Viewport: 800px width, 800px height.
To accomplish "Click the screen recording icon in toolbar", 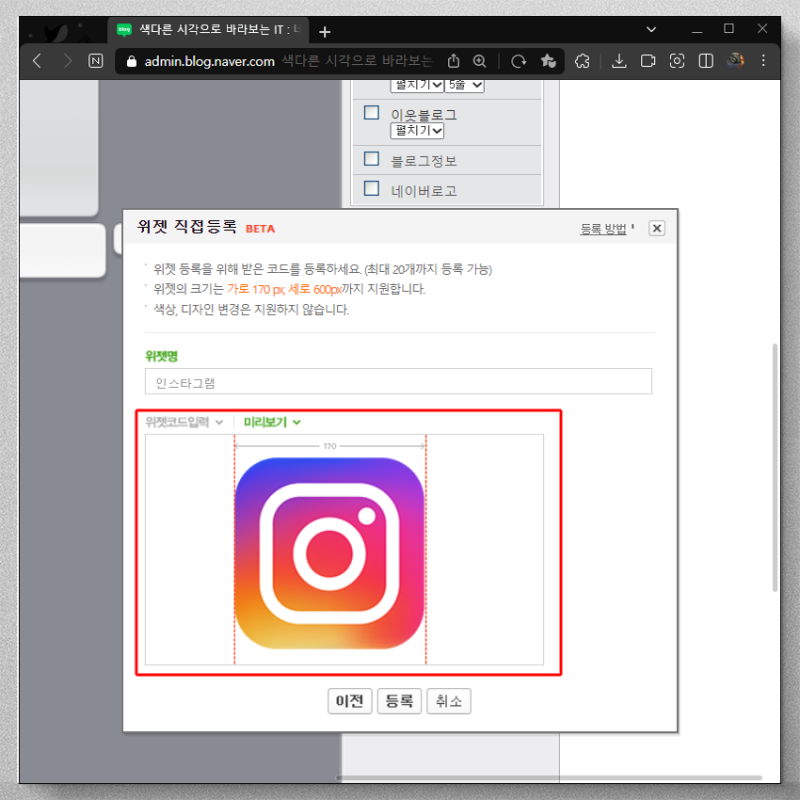I will [648, 61].
